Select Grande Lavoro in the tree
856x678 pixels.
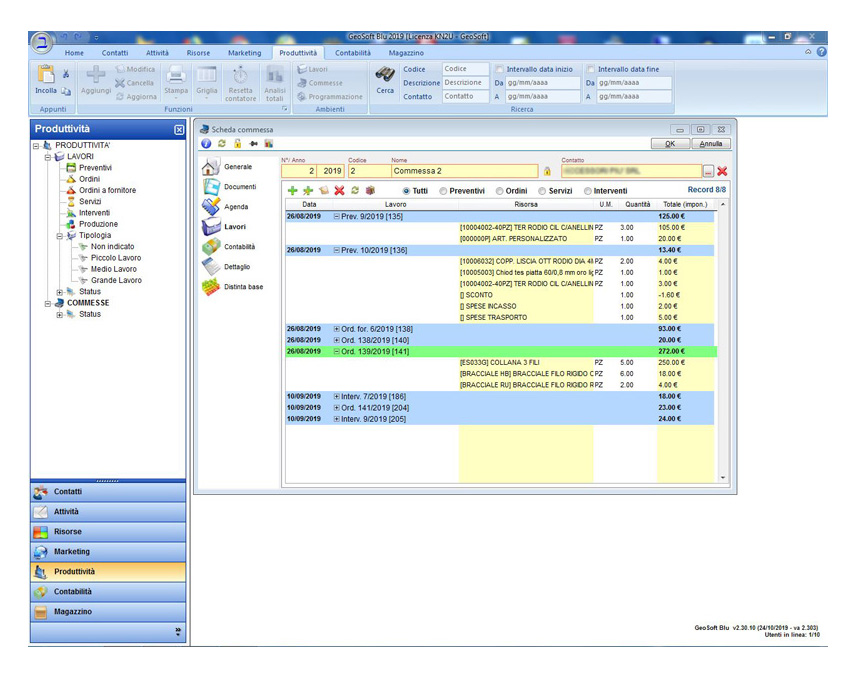point(116,281)
